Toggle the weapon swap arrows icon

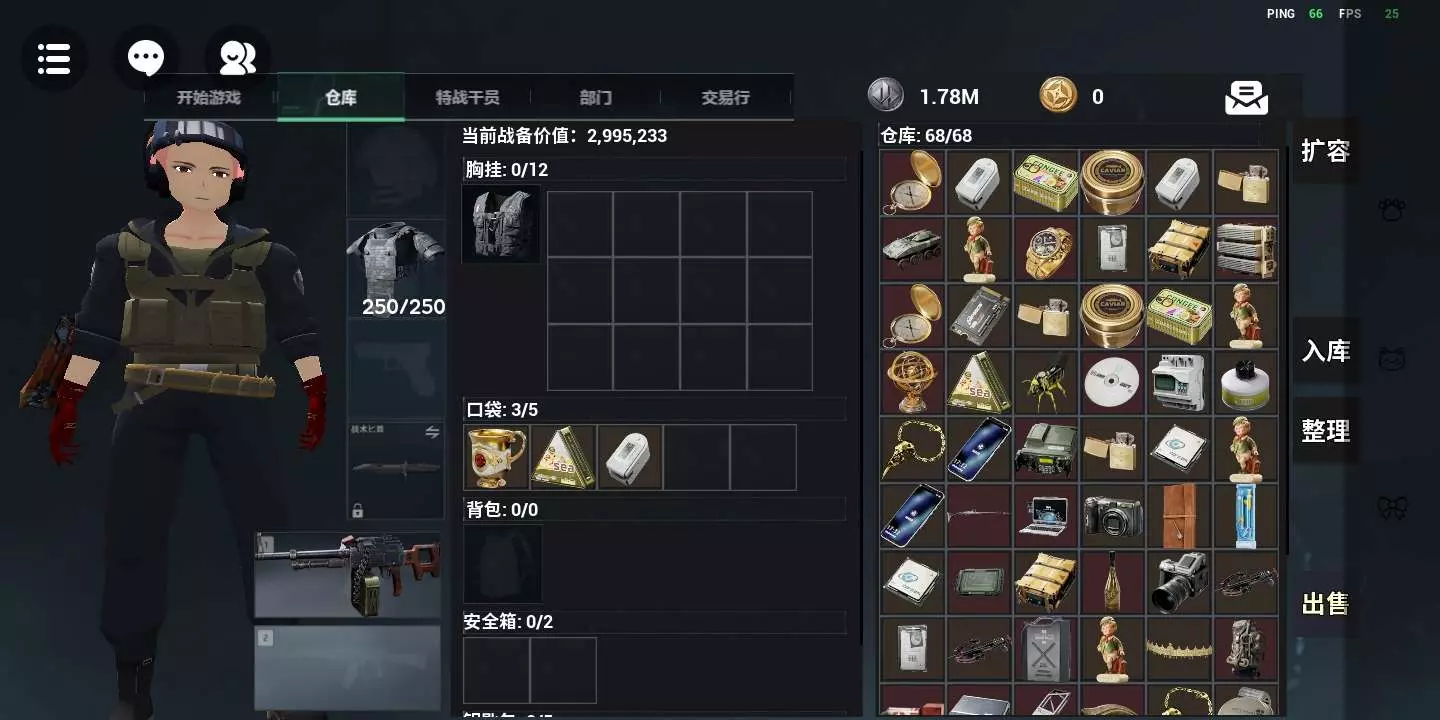pyautogui.click(x=432, y=432)
